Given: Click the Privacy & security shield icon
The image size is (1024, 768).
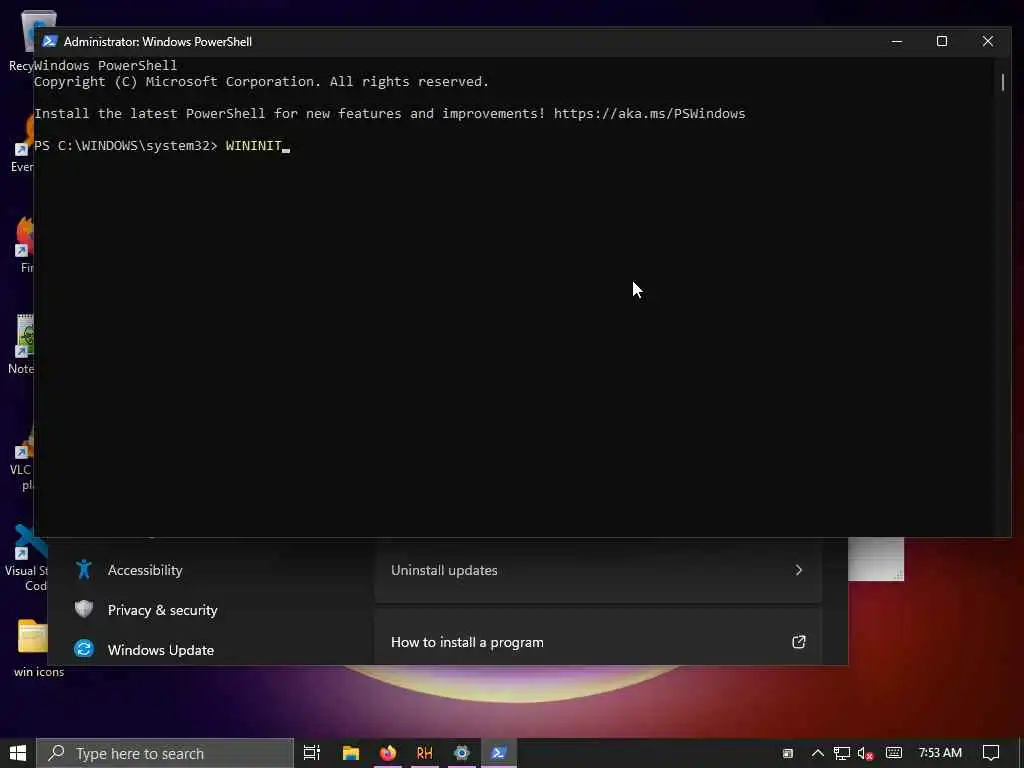Looking at the screenshot, I should (84, 609).
